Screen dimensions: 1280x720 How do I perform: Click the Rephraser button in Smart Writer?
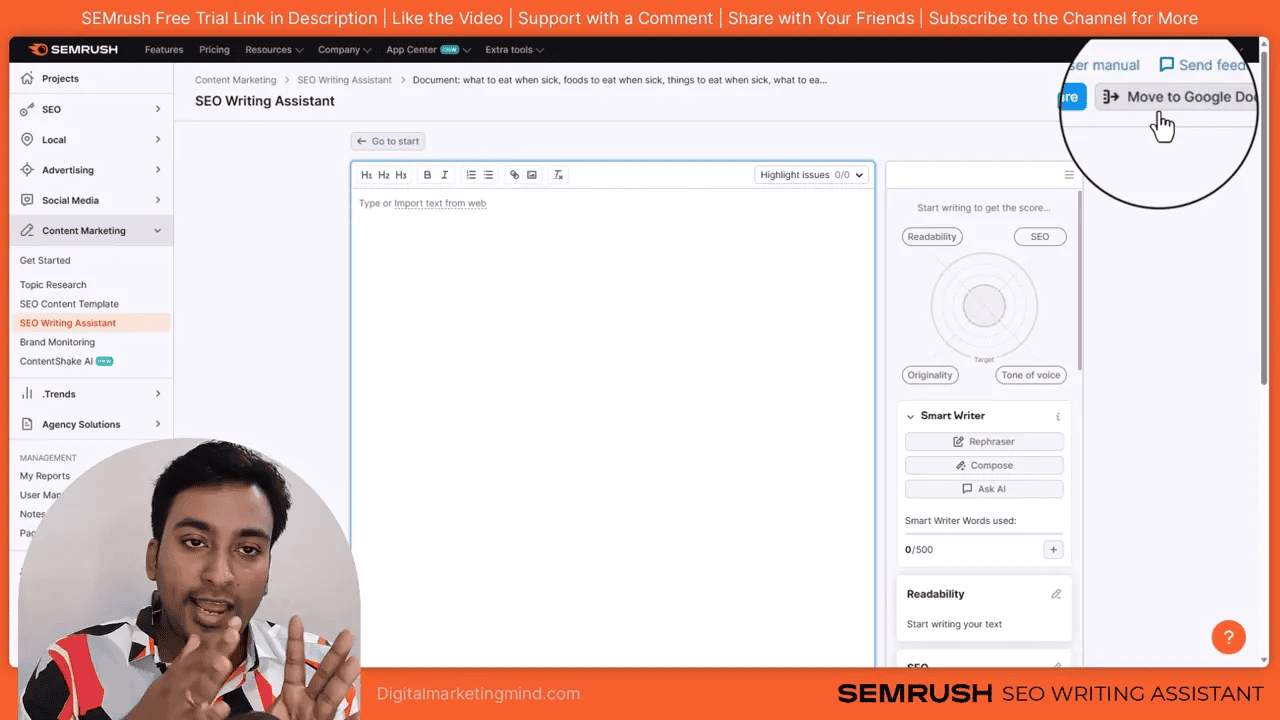(983, 441)
